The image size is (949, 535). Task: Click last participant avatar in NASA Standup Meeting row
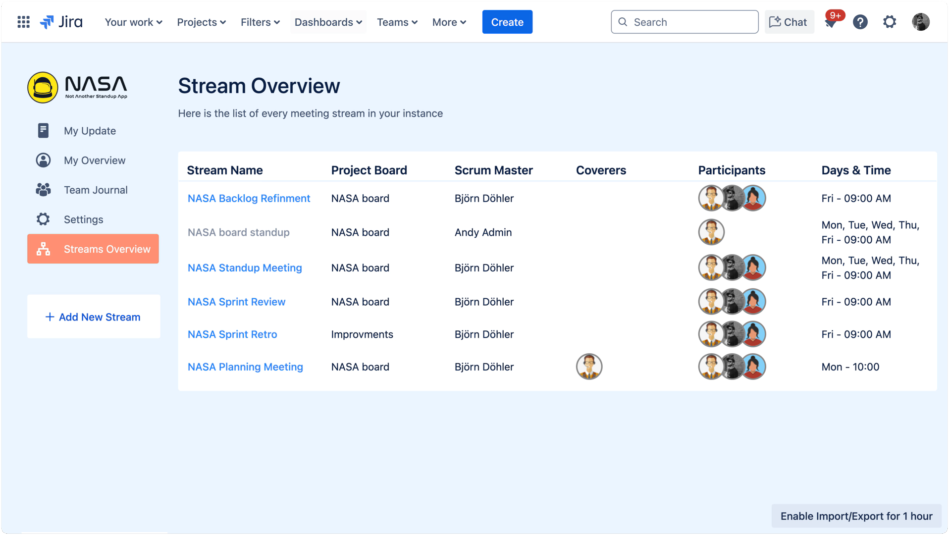coord(754,268)
